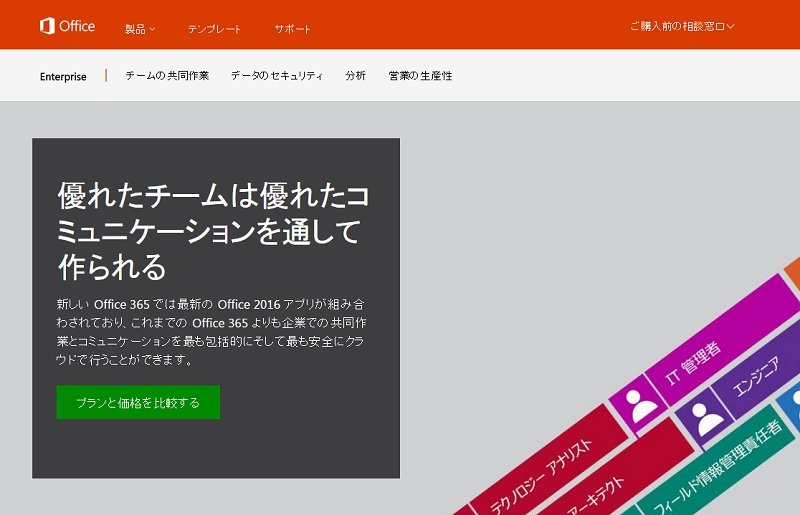Viewport: 800px width, 515px height.
Task: Go to the サポート menu item
Action: pos(292,29)
